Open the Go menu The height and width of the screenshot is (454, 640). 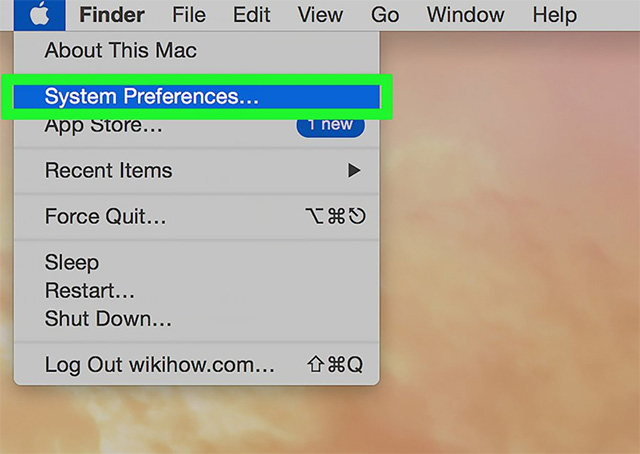pos(385,15)
